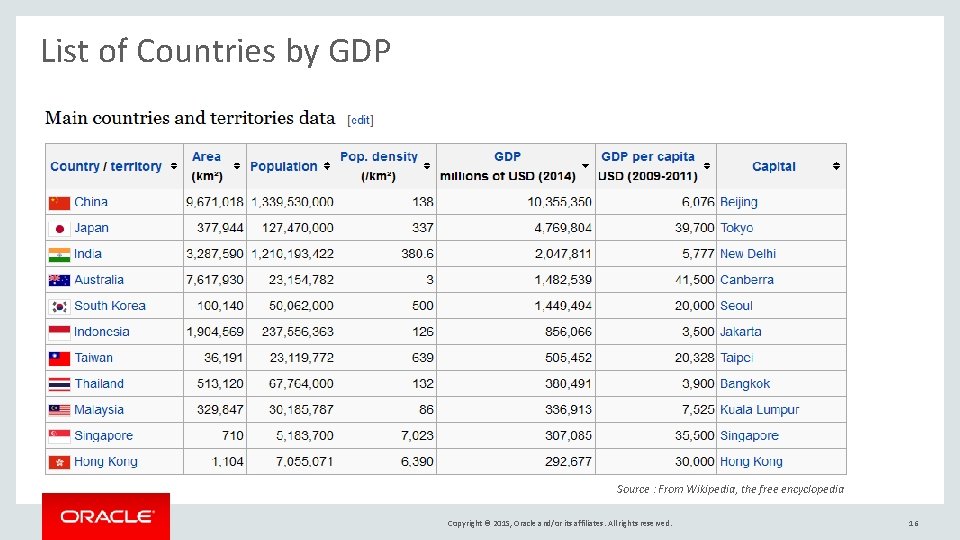Sort table by Capital column arrows
The image size is (960, 540).
click(x=836, y=166)
